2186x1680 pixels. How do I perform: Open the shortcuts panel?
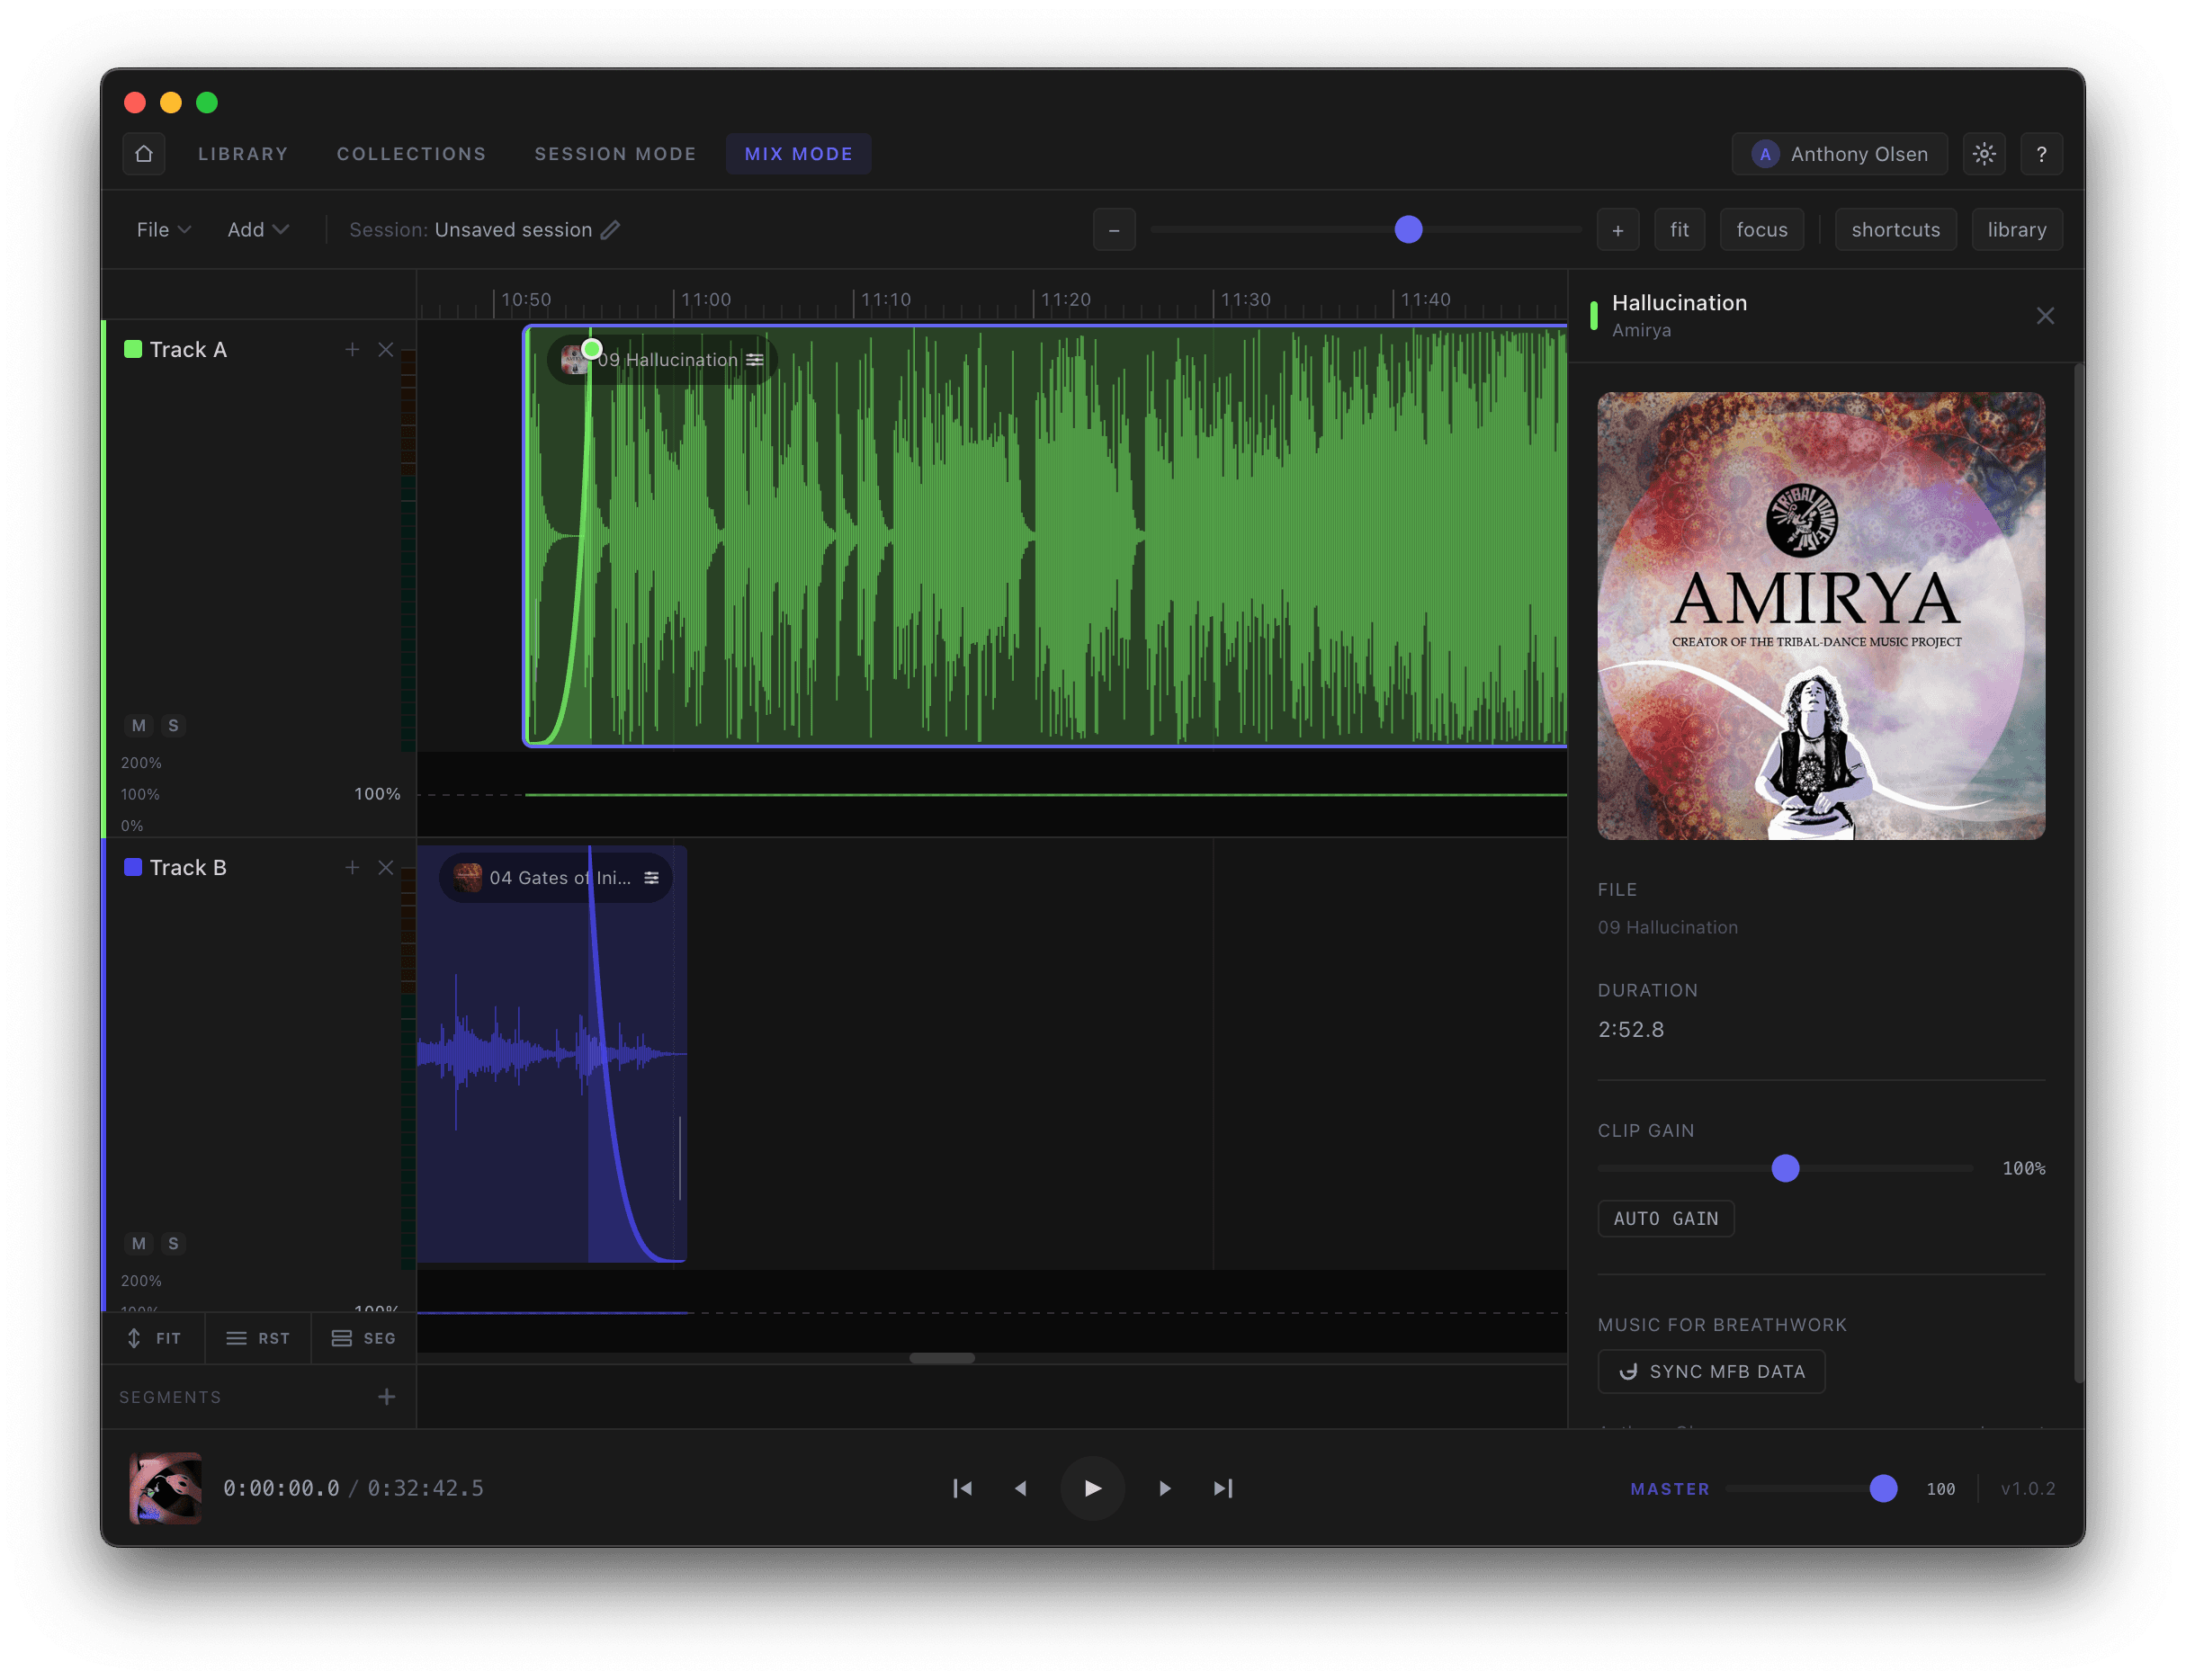point(1895,230)
